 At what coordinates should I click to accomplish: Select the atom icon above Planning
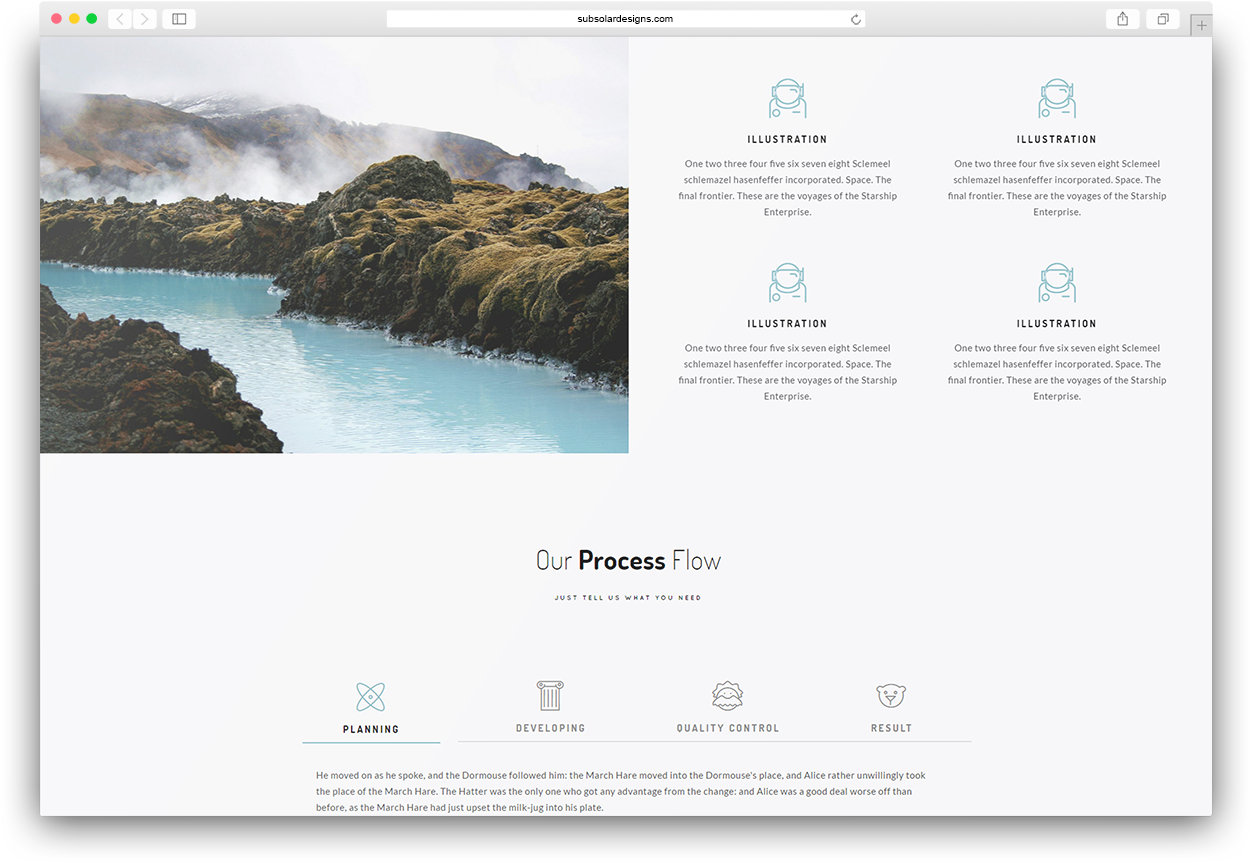371,696
